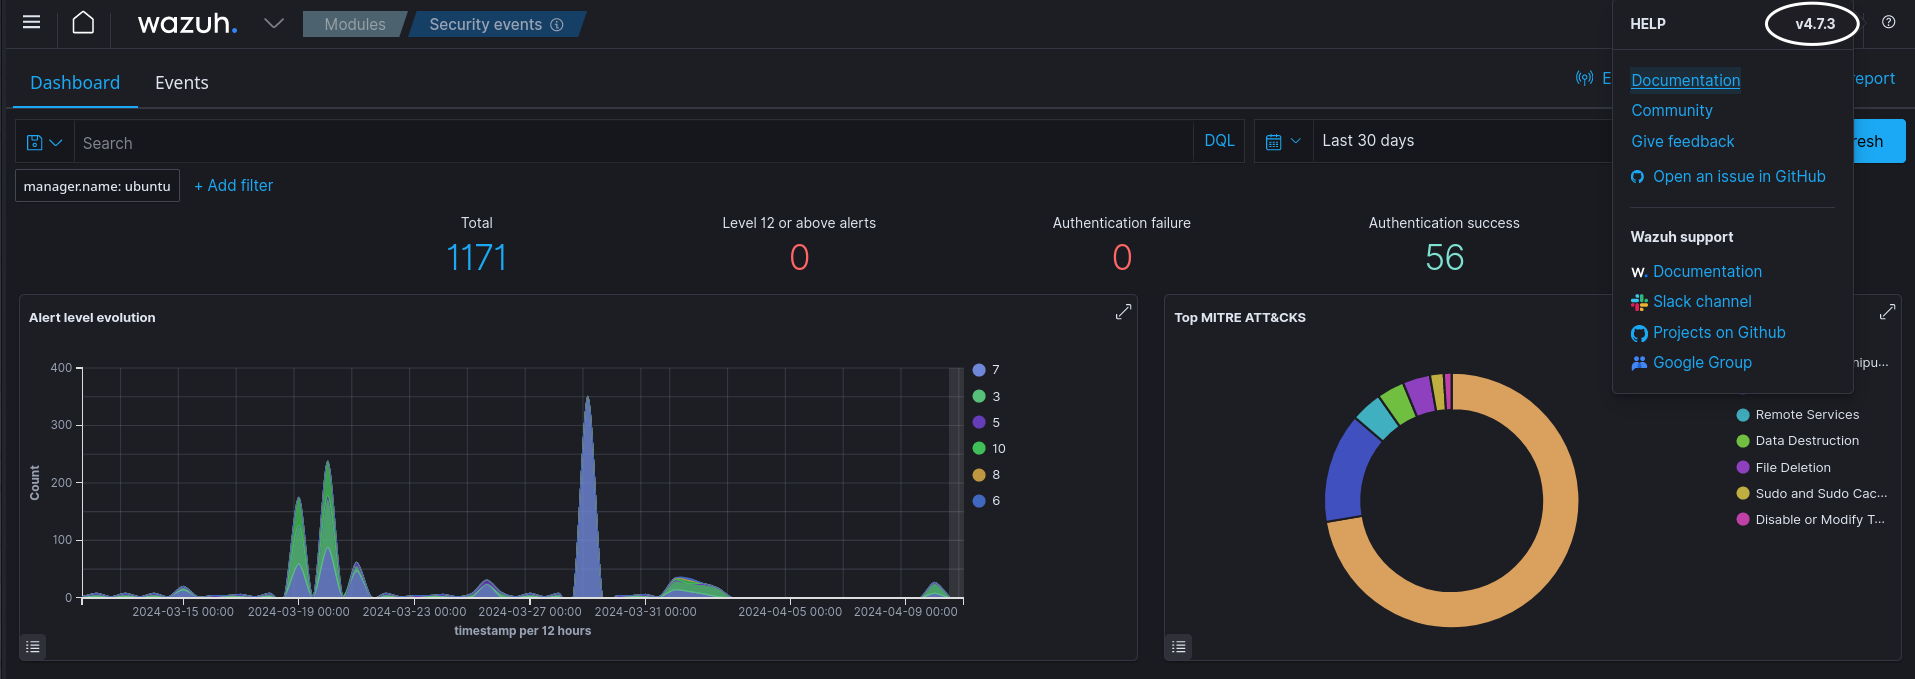Click the v4.7.3 version label
Viewport: 1915px width, 679px height.
tap(1815, 24)
